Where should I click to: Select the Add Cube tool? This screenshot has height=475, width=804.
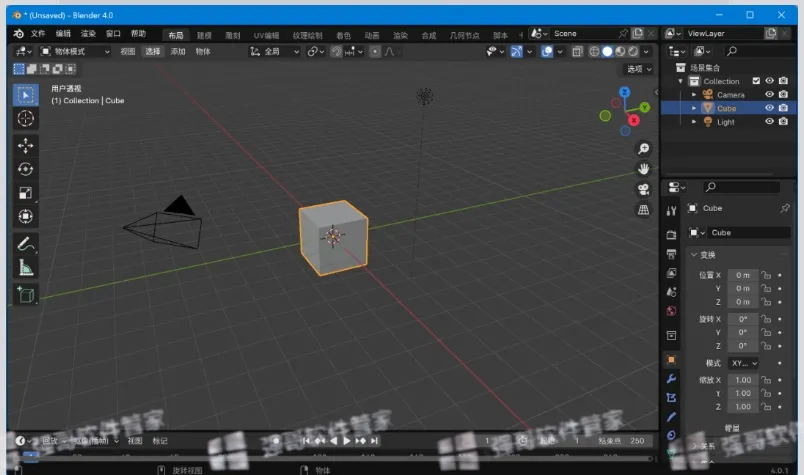[x=25, y=294]
